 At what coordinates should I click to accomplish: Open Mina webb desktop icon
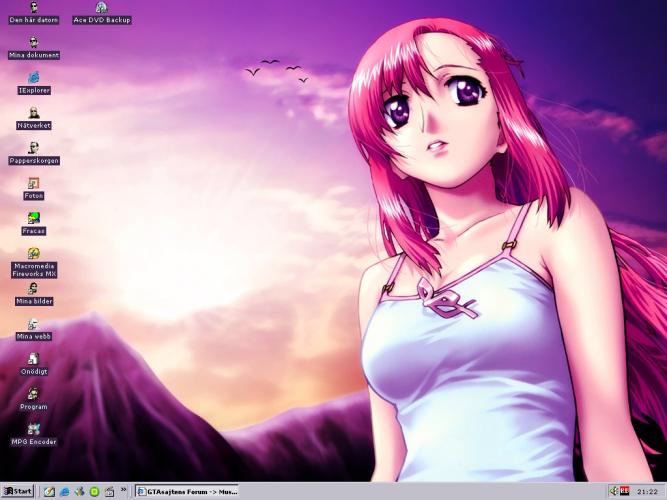click(33, 325)
